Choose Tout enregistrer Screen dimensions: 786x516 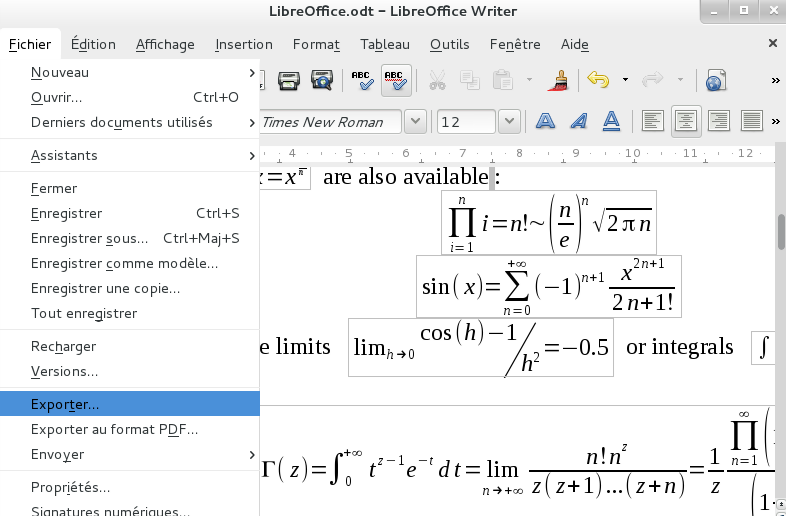coord(130,313)
